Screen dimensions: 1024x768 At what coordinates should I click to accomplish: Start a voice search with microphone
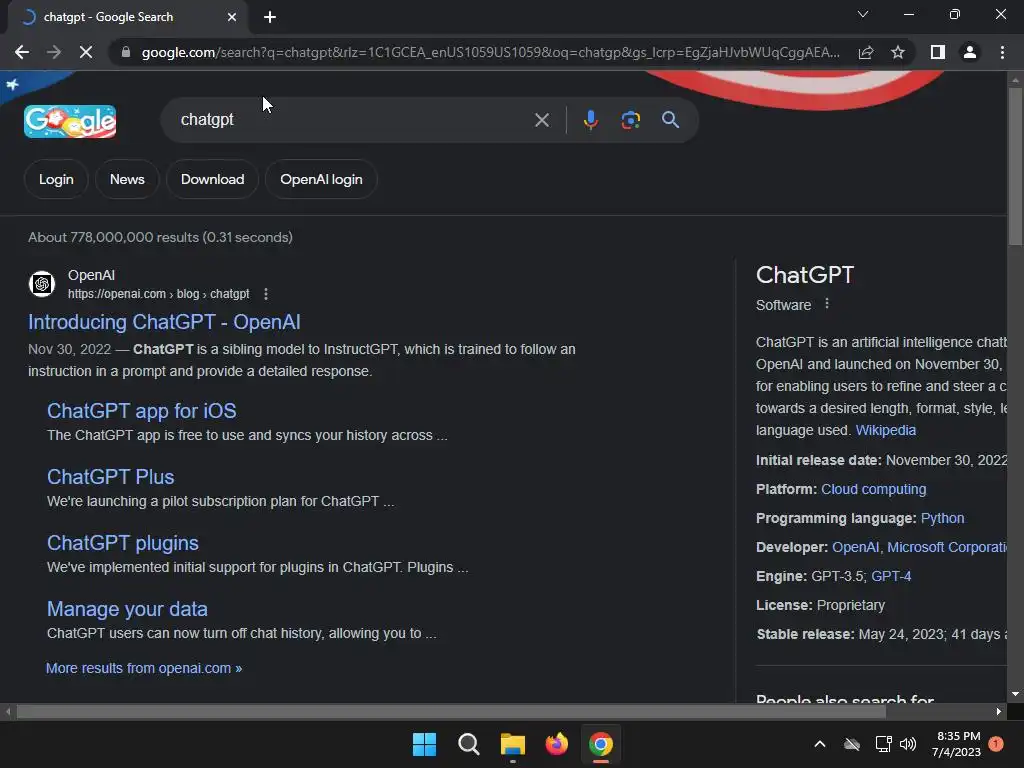(x=590, y=120)
